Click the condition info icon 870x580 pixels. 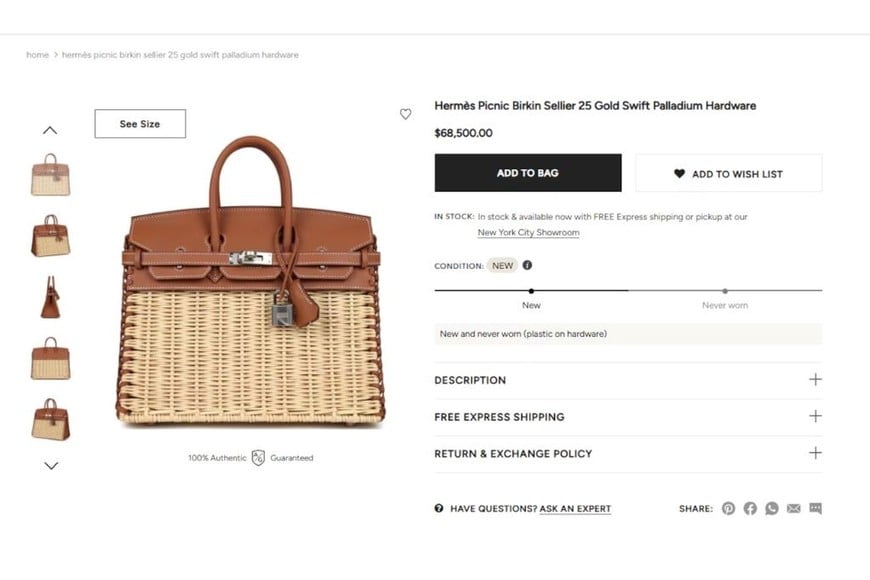[527, 266]
